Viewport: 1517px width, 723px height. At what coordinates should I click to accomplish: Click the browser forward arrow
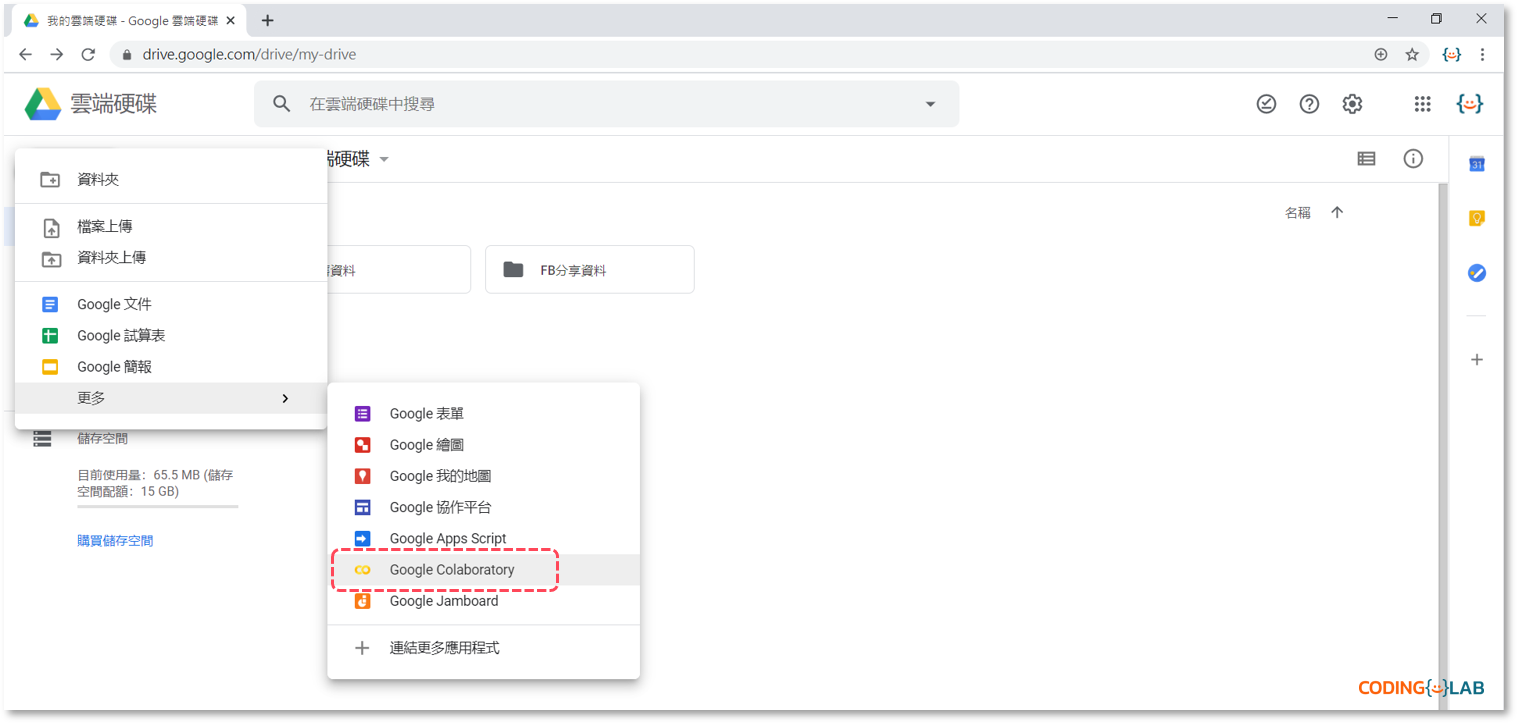pos(57,55)
